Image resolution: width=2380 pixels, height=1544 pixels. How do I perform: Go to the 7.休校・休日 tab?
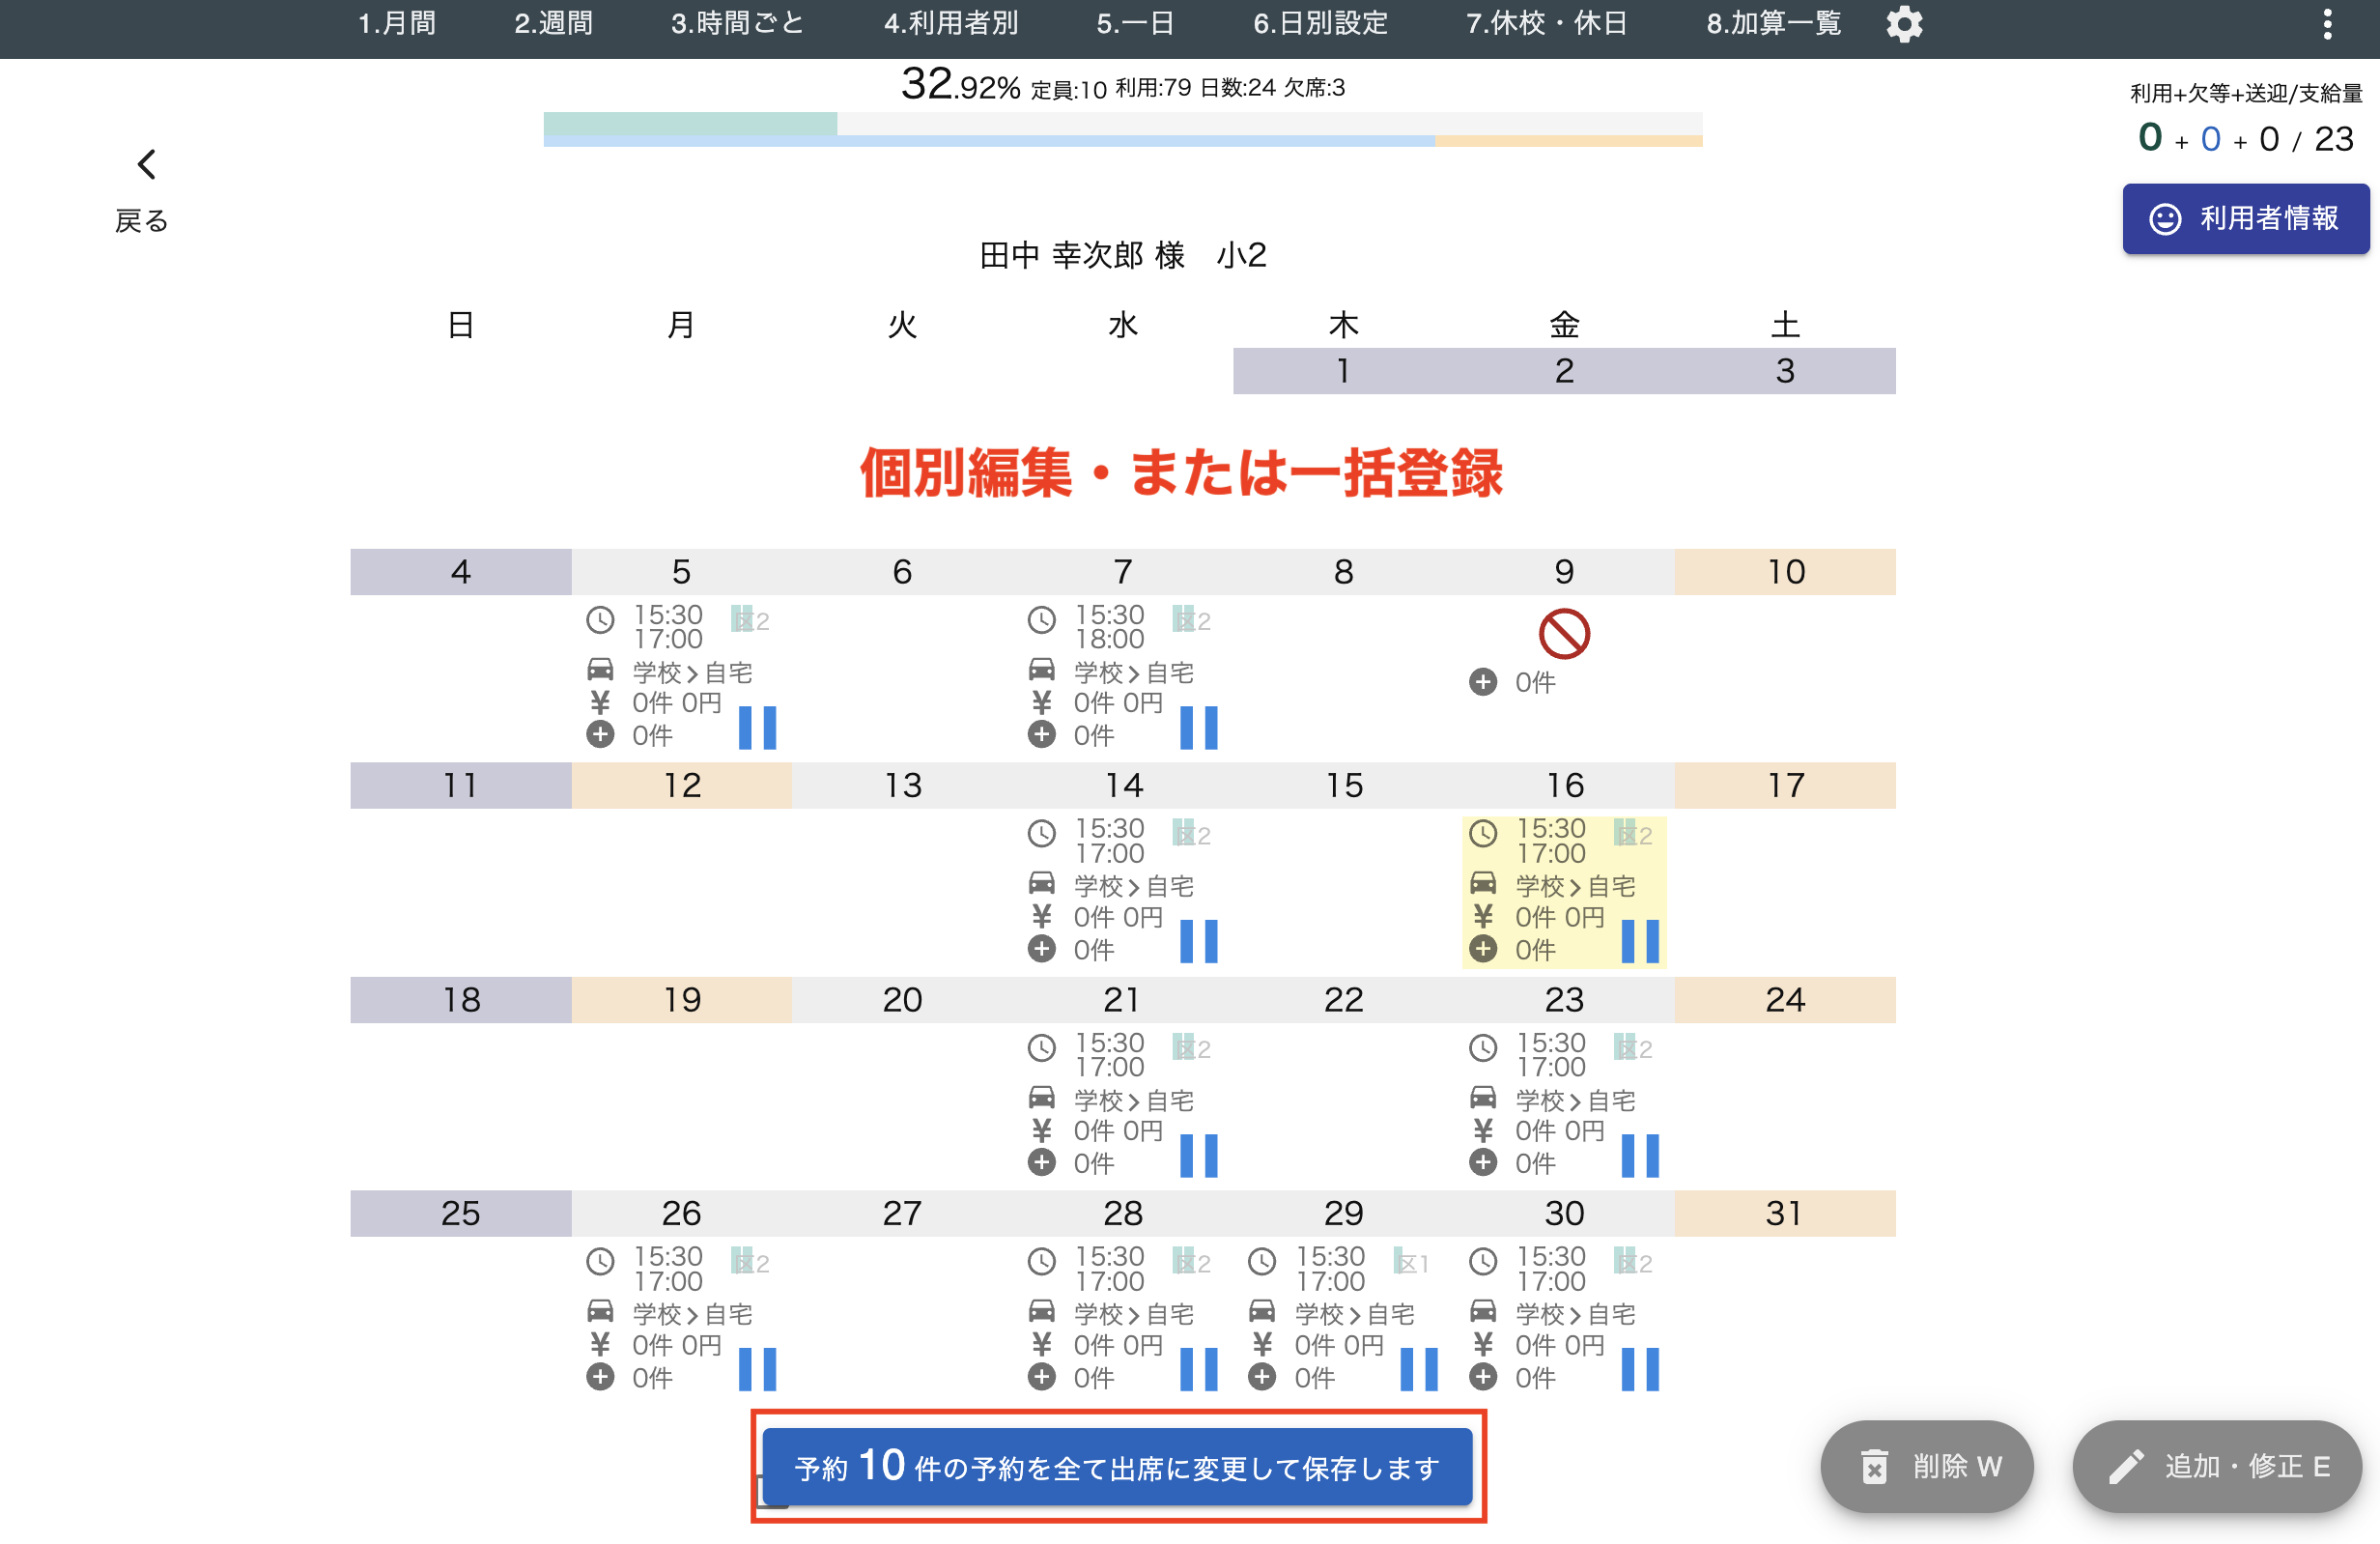pyautogui.click(x=1546, y=24)
